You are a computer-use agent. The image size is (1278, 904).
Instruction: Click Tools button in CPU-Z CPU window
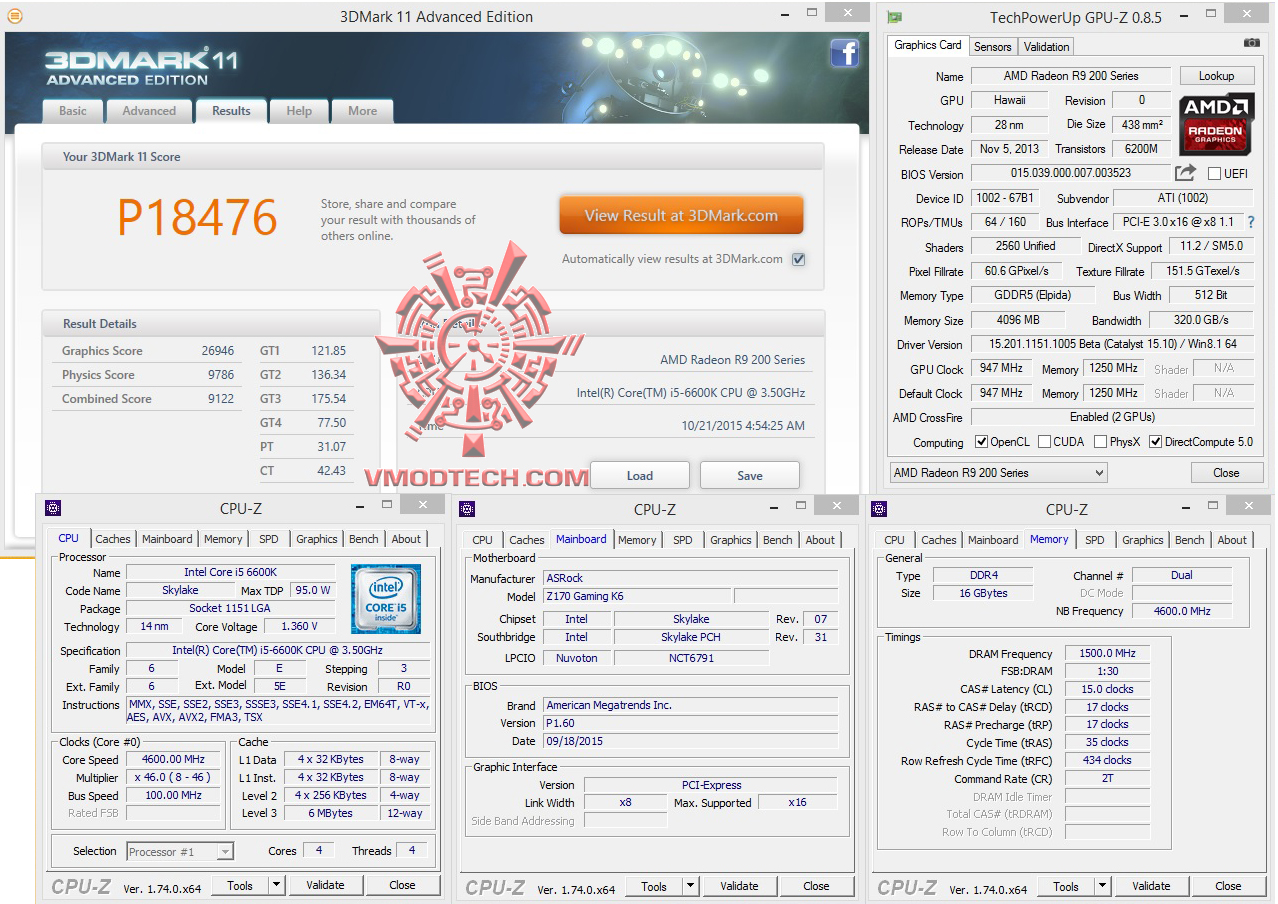(x=240, y=885)
